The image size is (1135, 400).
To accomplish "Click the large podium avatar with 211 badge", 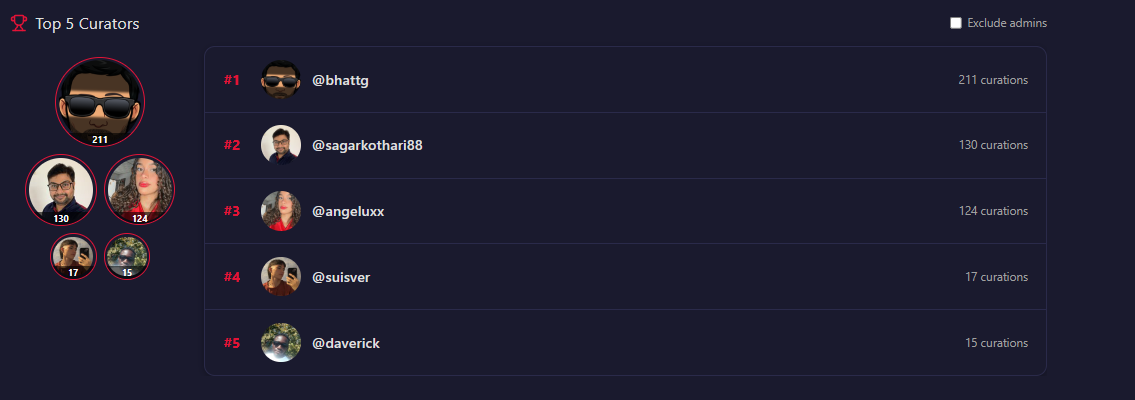I will (x=100, y=102).
